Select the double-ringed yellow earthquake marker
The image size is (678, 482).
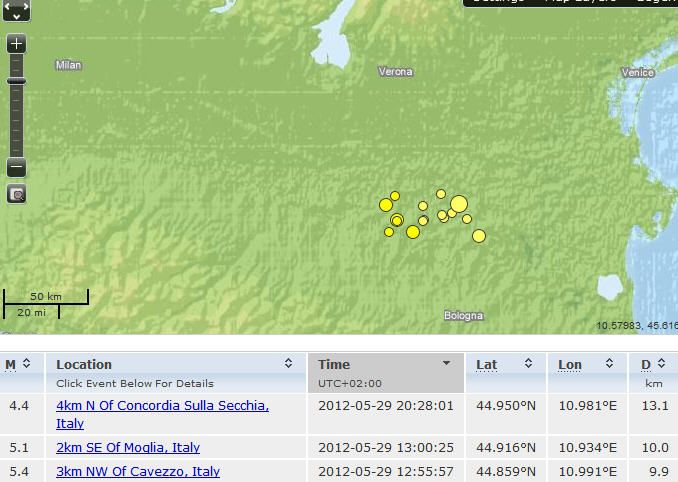[x=397, y=220]
